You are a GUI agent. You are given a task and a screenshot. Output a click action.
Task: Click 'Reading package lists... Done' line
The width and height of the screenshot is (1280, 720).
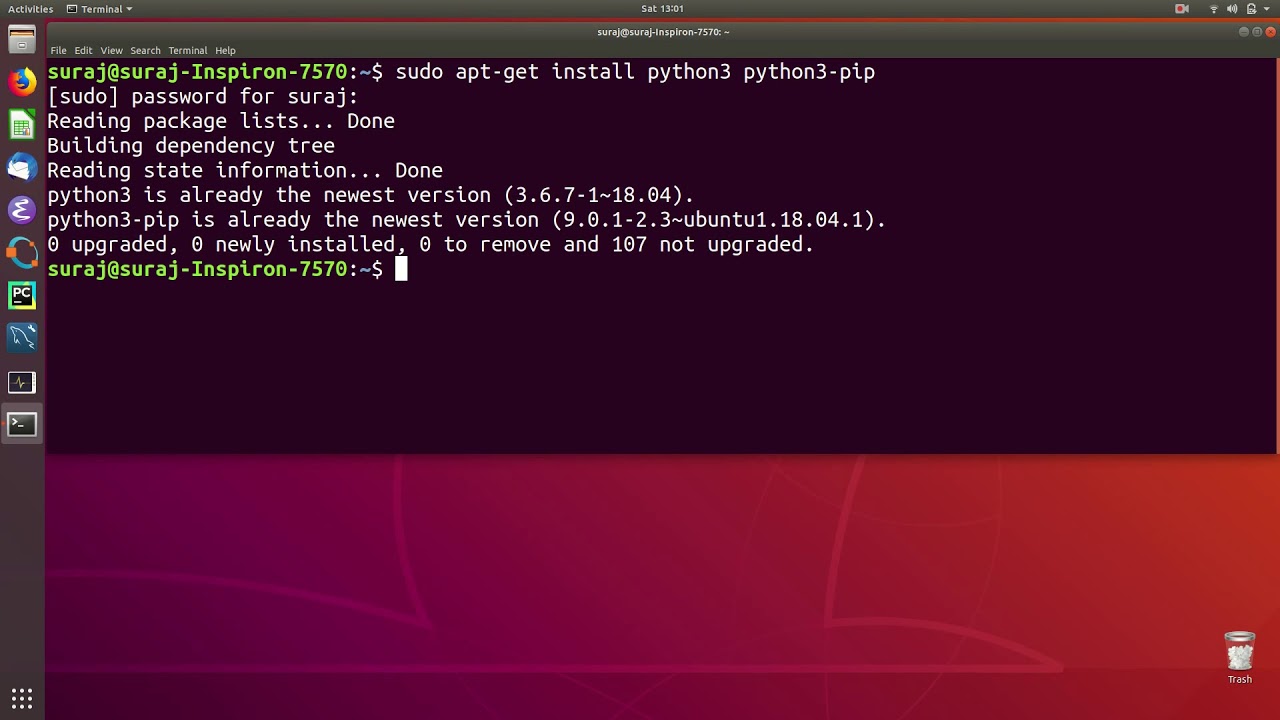tap(221, 122)
